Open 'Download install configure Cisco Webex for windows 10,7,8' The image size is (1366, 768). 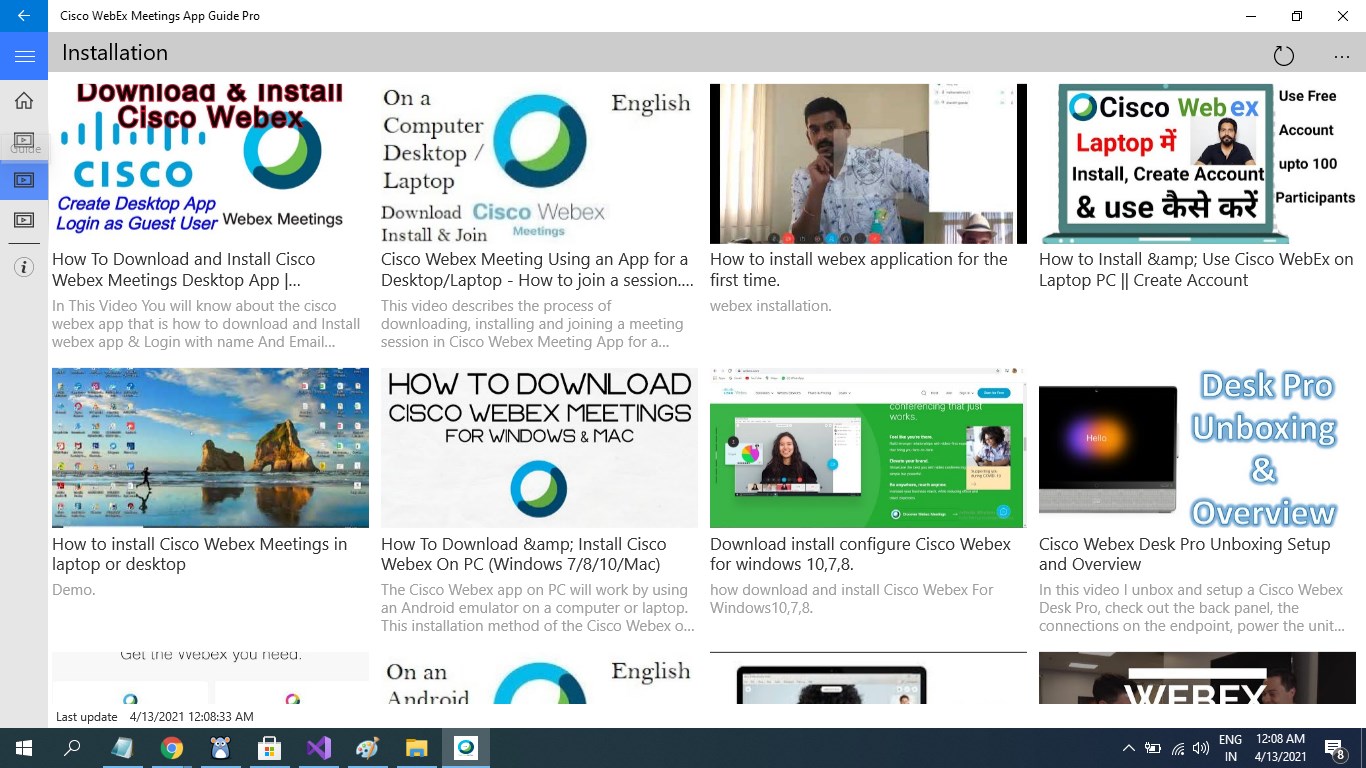(x=860, y=554)
